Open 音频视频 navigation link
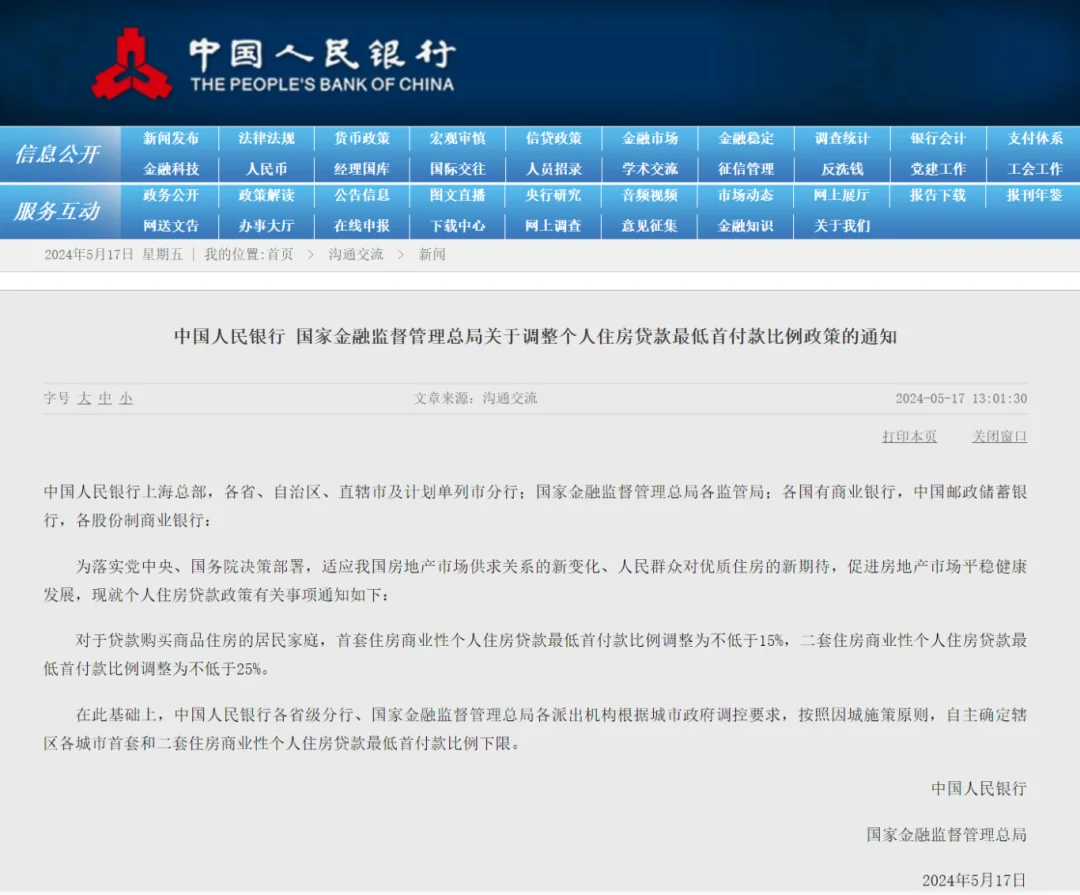This screenshot has height=895, width=1080. coord(650,196)
